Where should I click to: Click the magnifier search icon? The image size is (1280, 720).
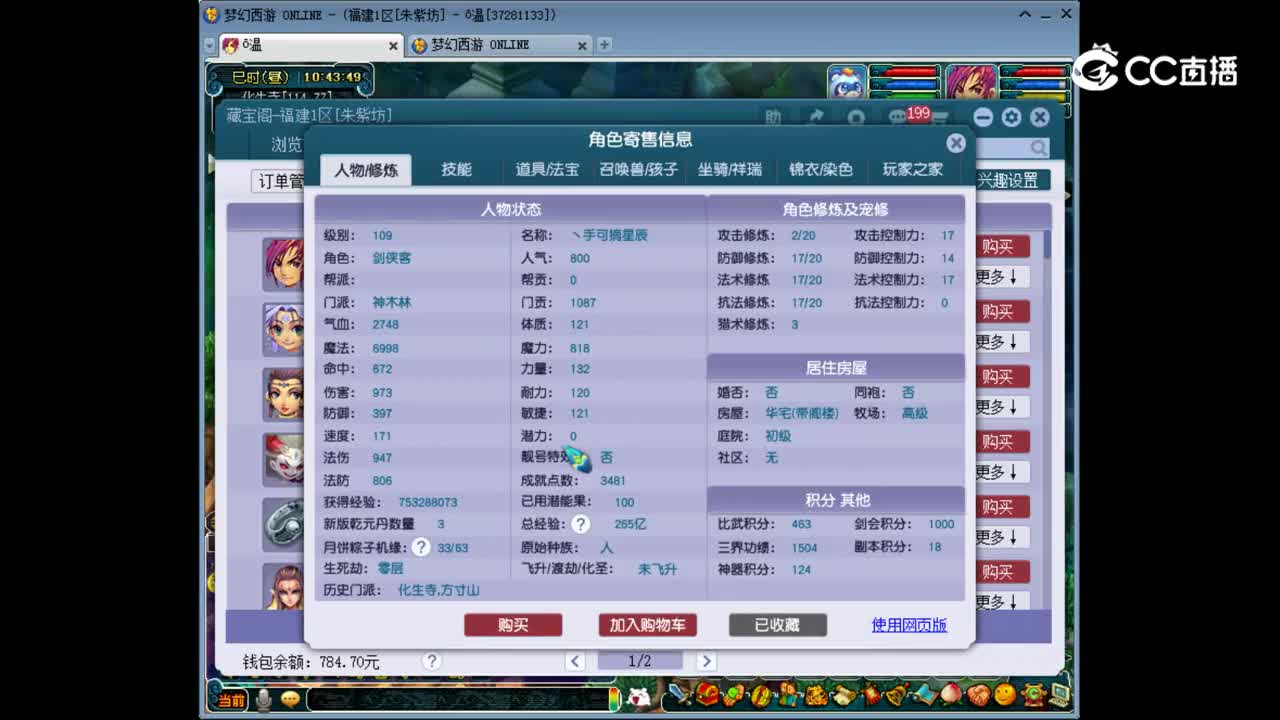(x=1039, y=148)
